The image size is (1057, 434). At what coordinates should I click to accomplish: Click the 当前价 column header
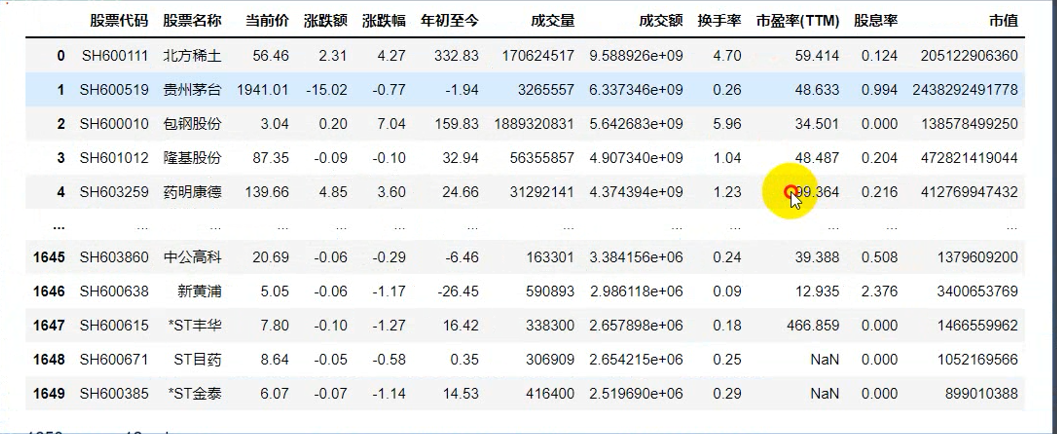266,21
